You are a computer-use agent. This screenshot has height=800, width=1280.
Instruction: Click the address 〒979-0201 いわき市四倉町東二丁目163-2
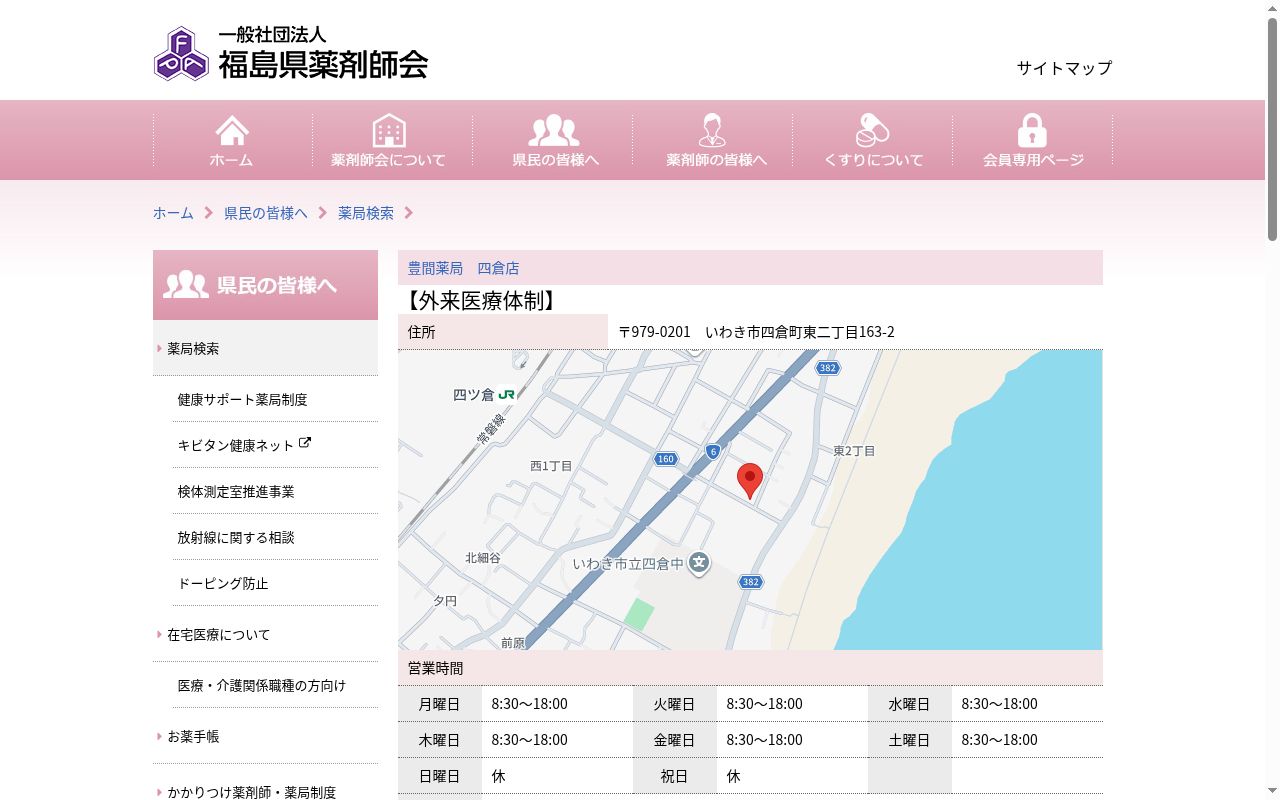pos(756,332)
